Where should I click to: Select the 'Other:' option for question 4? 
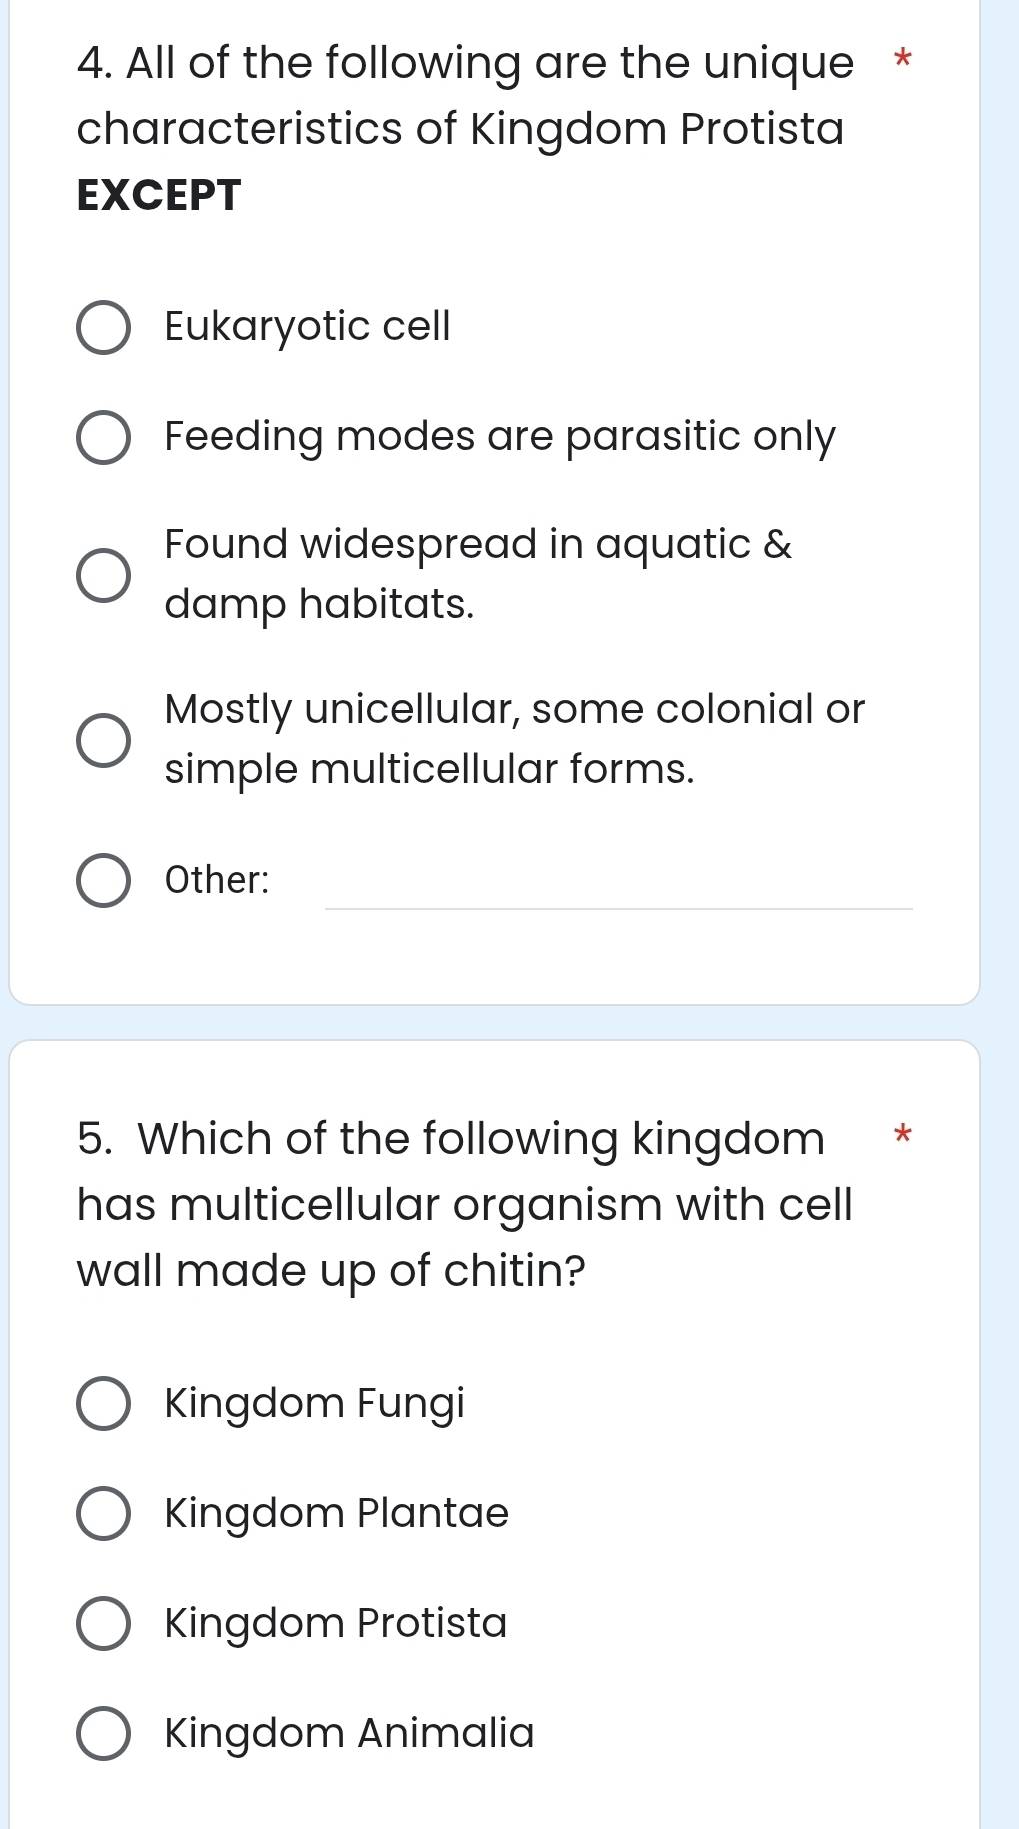103,879
